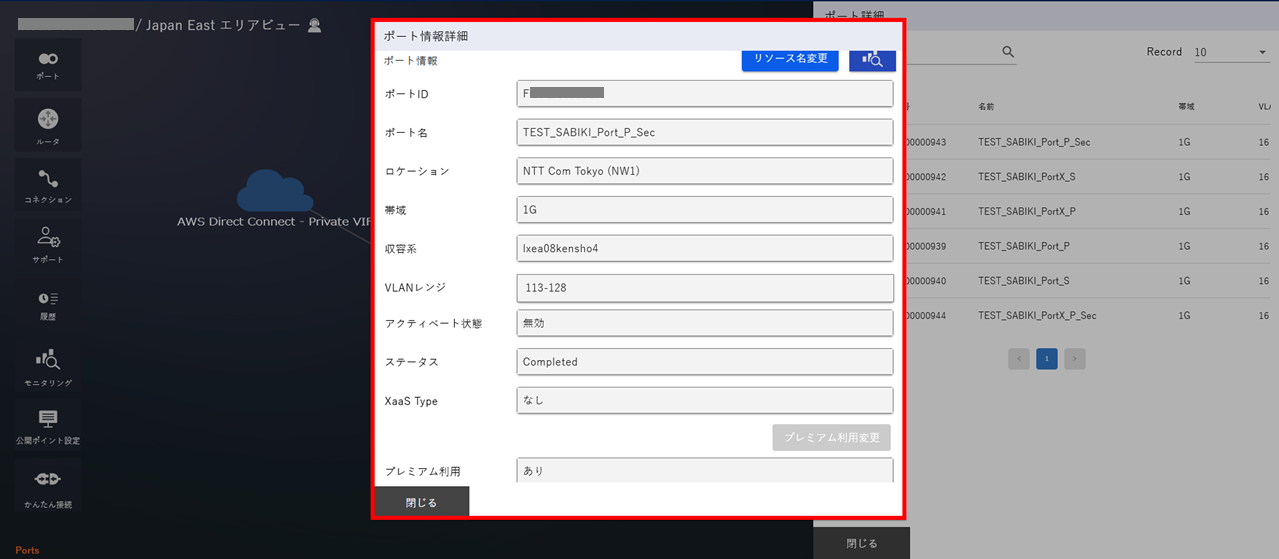Click 閉じる at the bottom of port list panel
This screenshot has width=1279, height=559.
[x=862, y=543]
